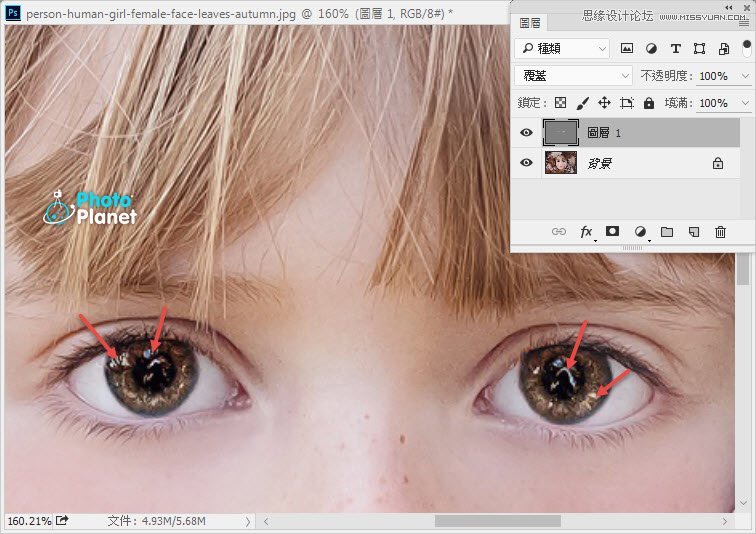This screenshot has height=534, width=756.
Task: Lock artboard nesting icon
Action: point(626,103)
